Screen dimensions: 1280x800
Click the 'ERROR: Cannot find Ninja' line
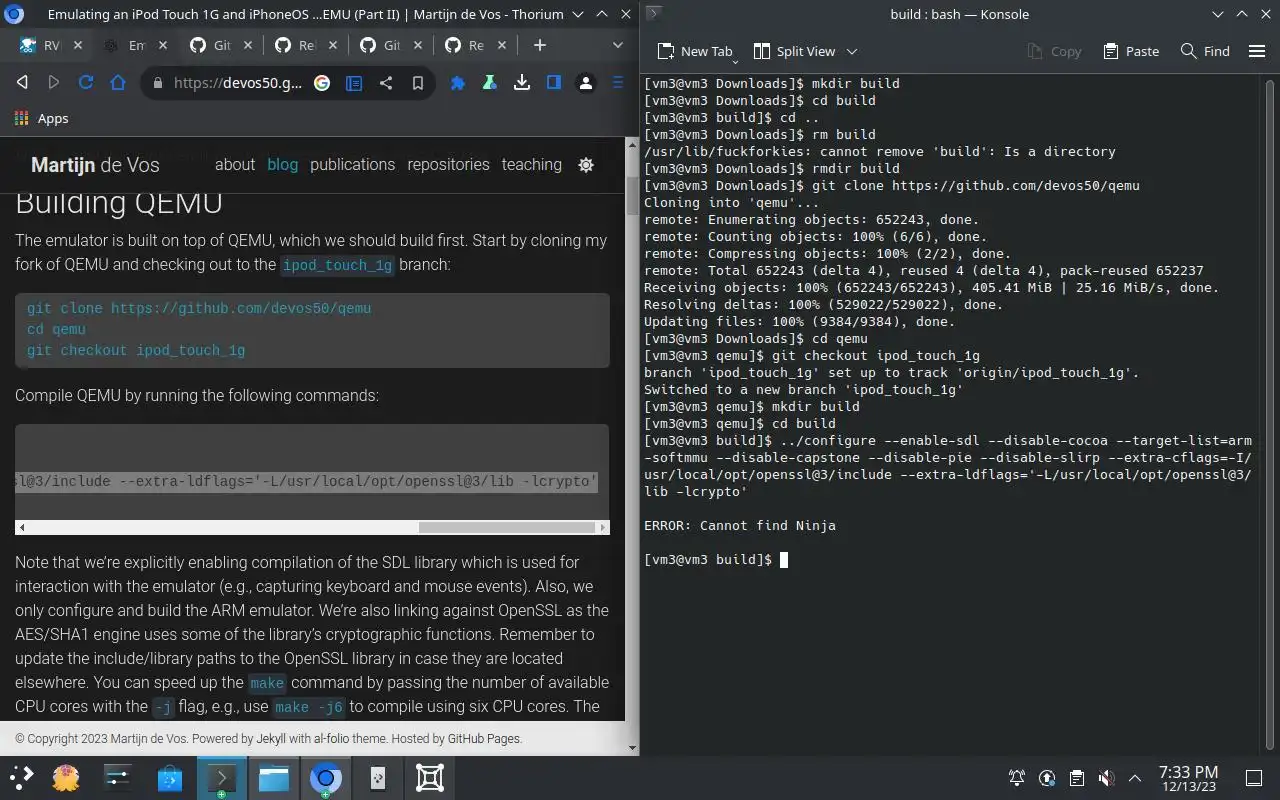pyautogui.click(x=740, y=525)
